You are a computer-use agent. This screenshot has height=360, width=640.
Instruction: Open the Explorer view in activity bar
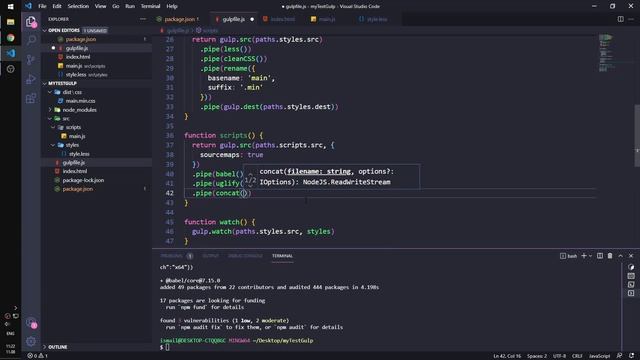coord(31,22)
